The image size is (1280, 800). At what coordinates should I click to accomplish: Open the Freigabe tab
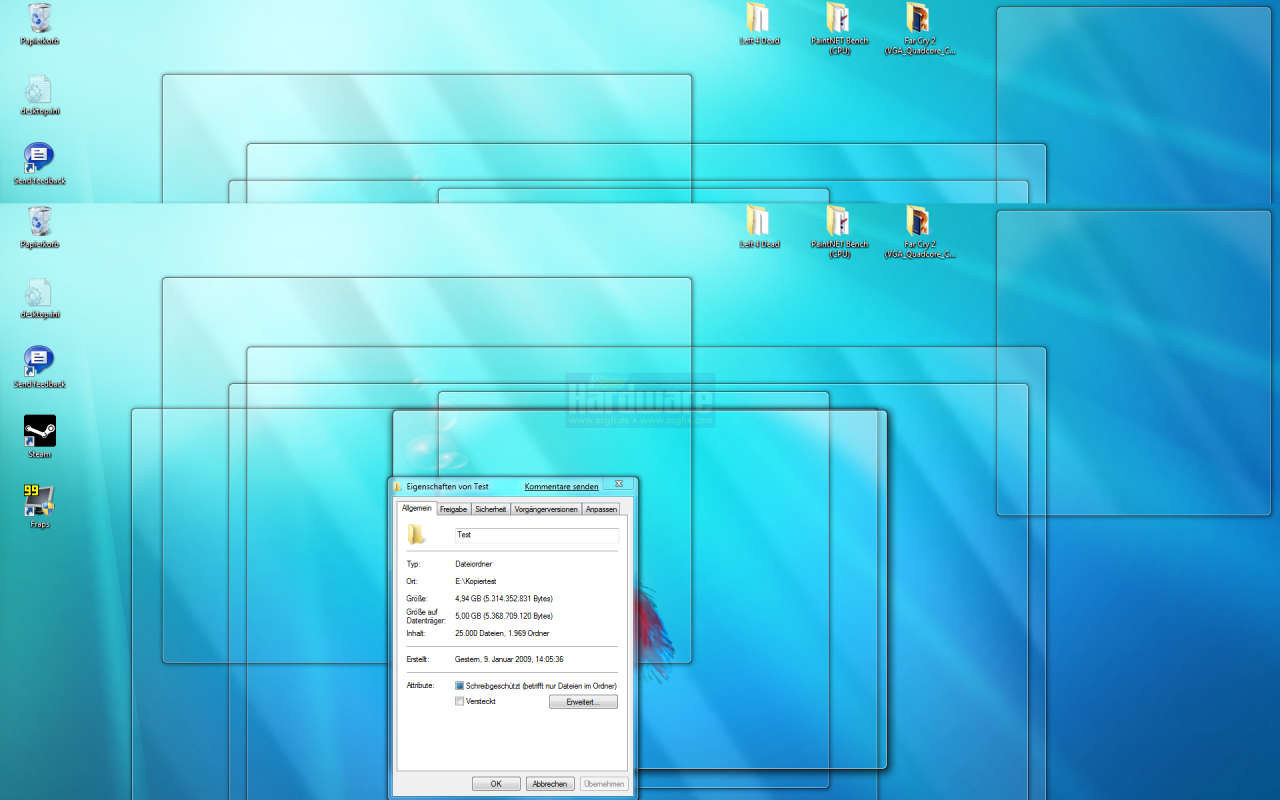tap(453, 509)
